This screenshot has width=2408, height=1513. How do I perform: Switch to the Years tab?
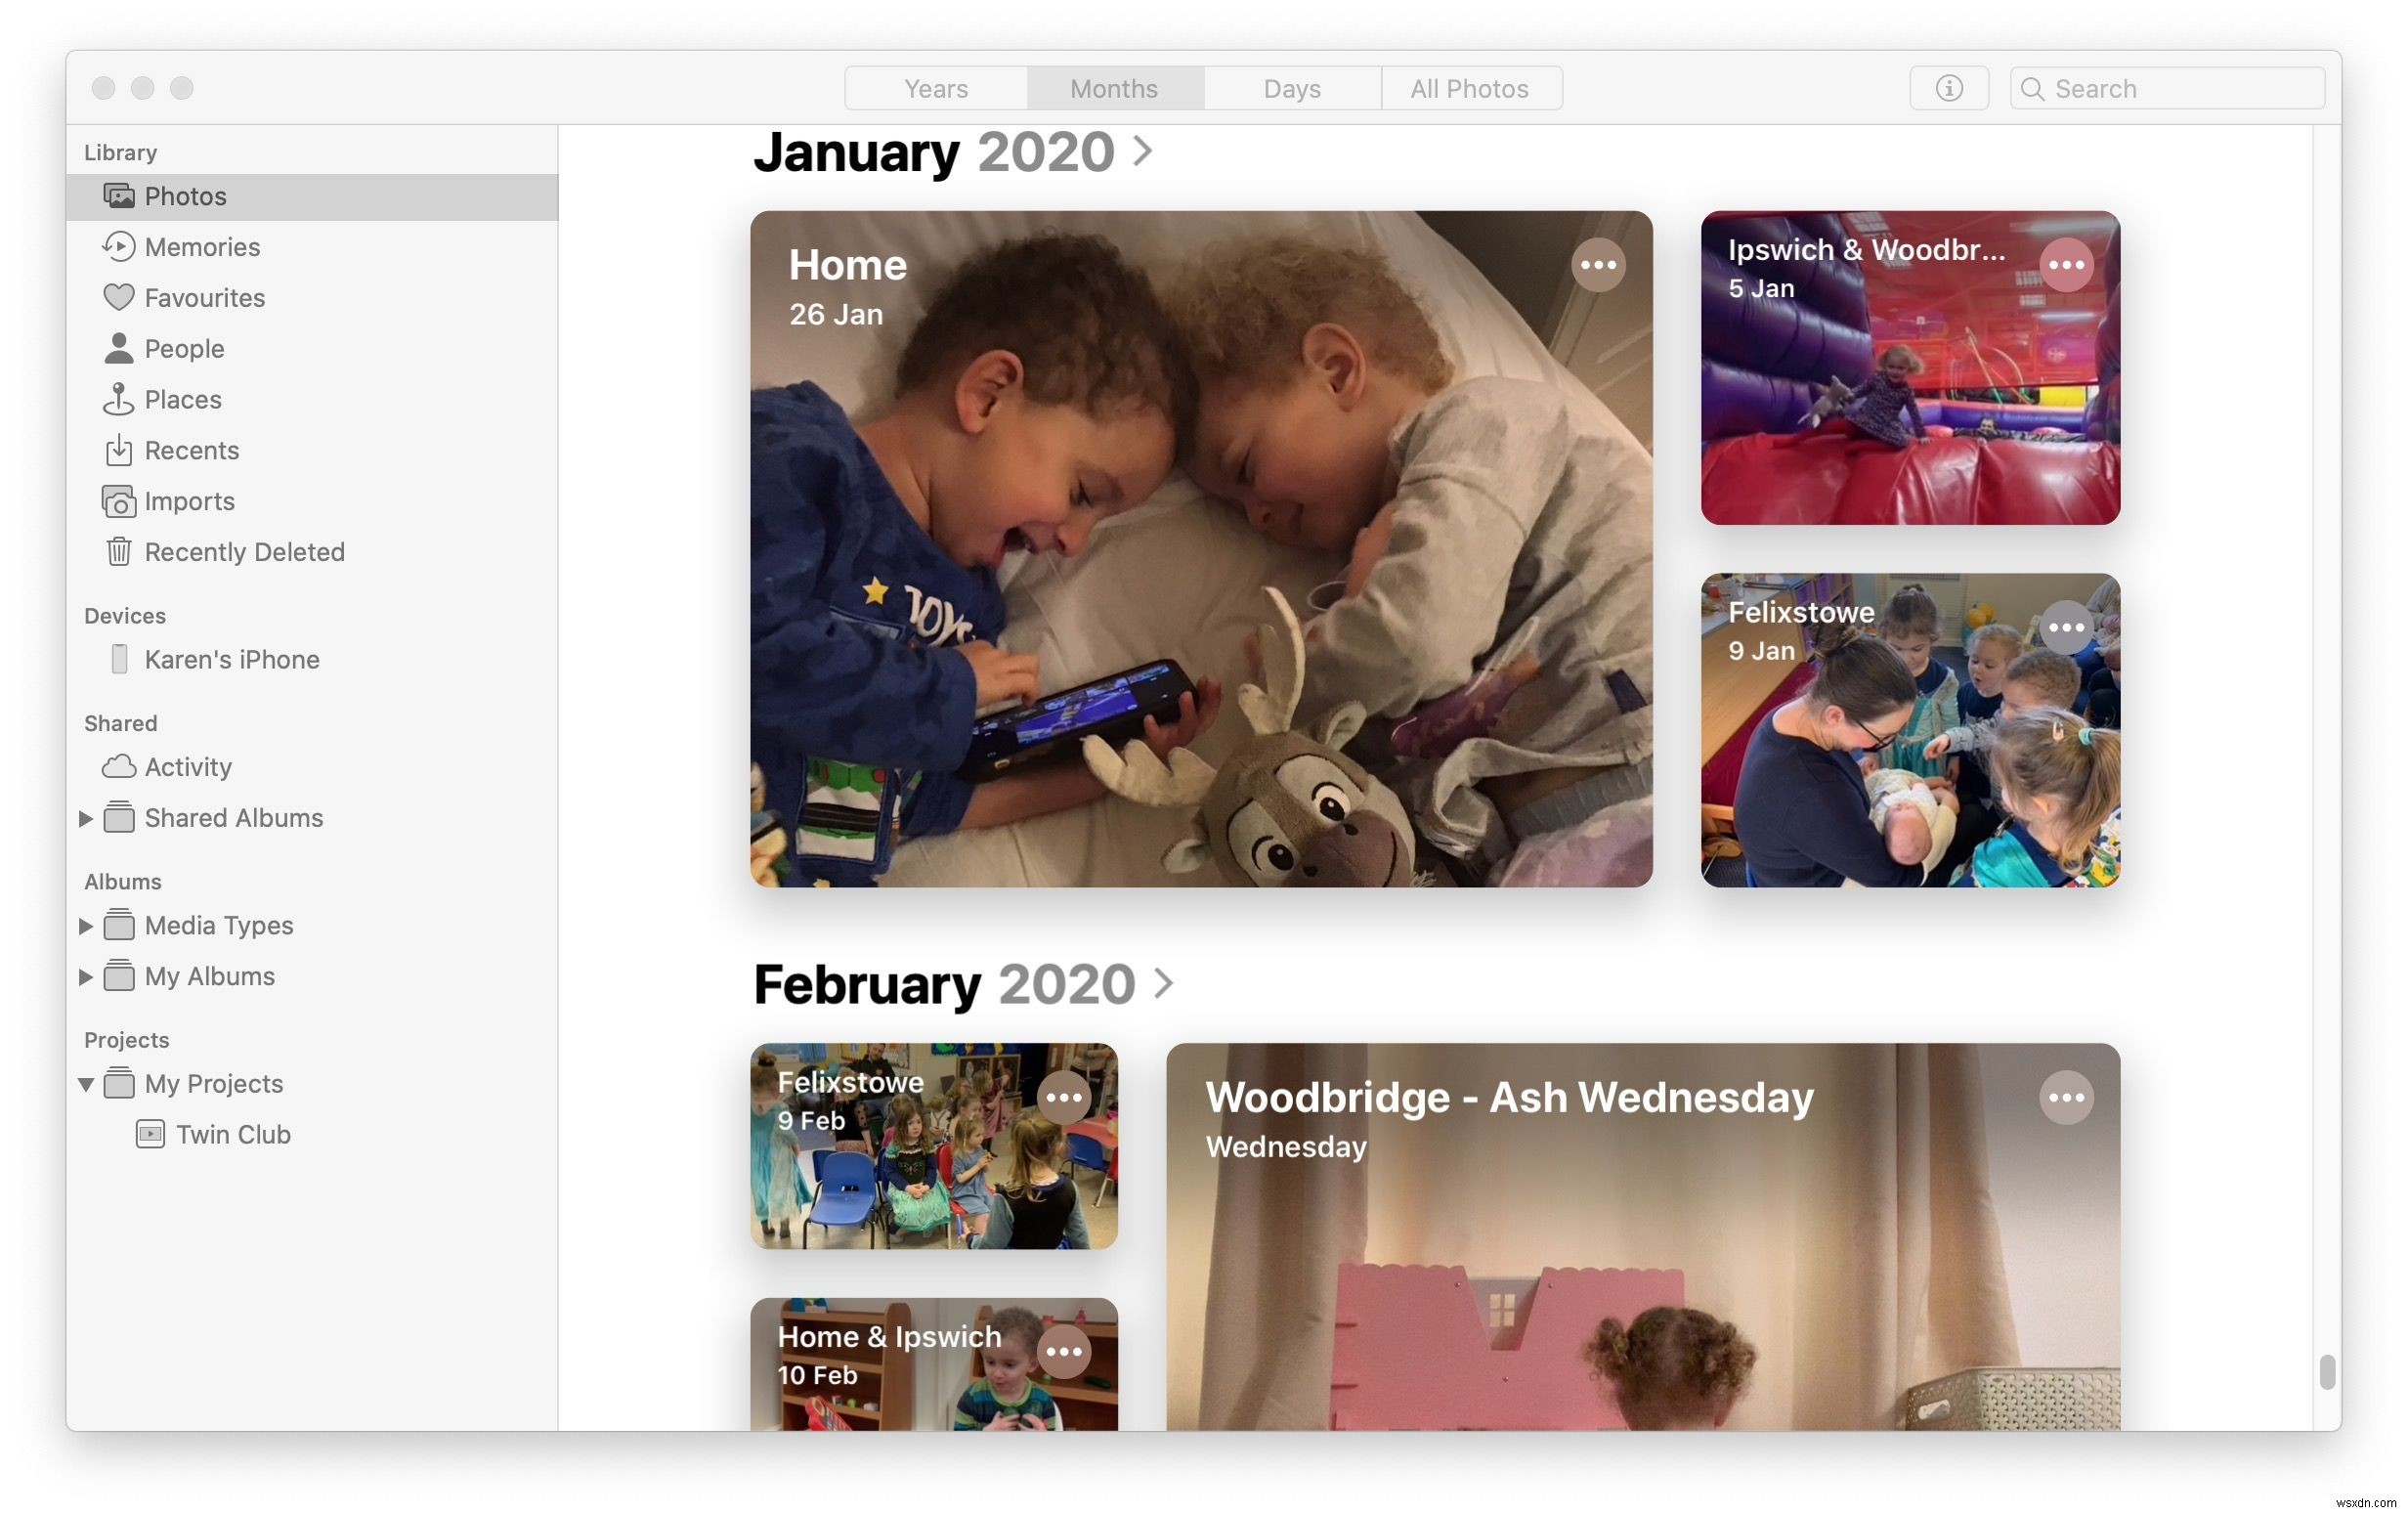coord(935,87)
